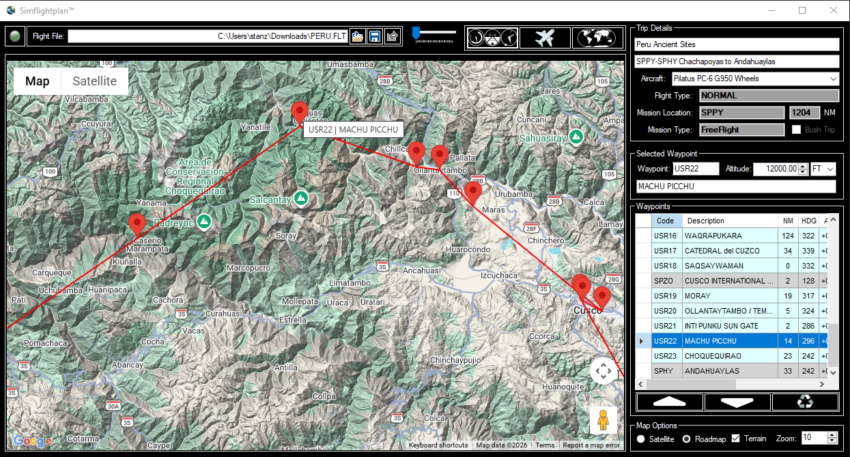Open the Aircraft dropdown

coord(833,79)
